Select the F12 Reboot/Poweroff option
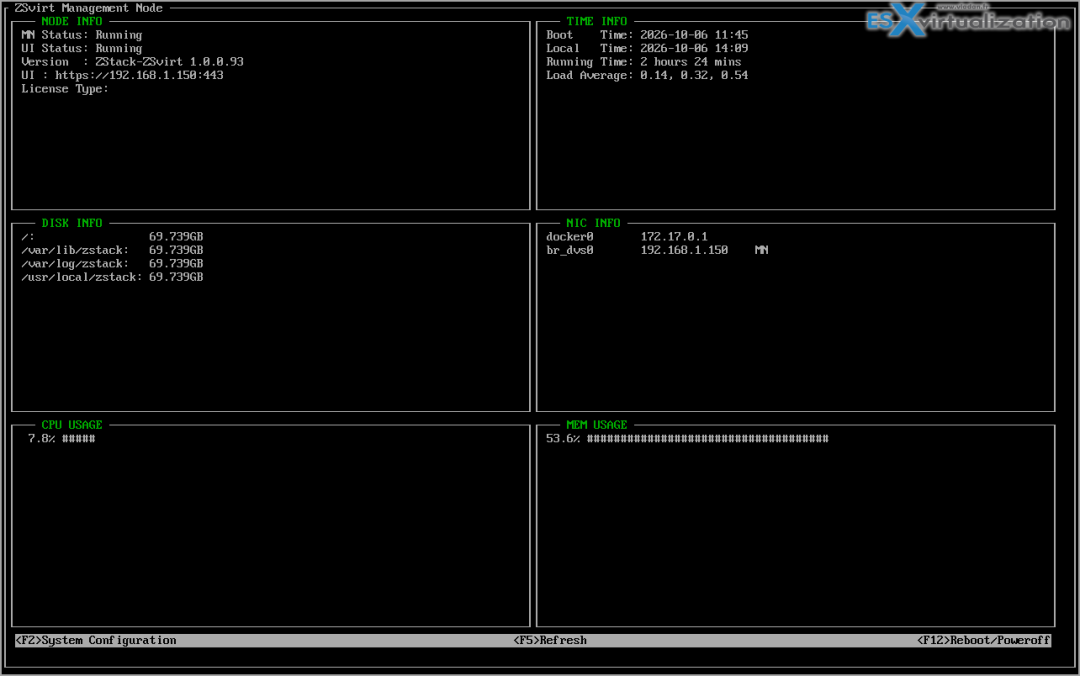Image resolution: width=1080 pixels, height=676 pixels. pyautogui.click(x=983, y=640)
